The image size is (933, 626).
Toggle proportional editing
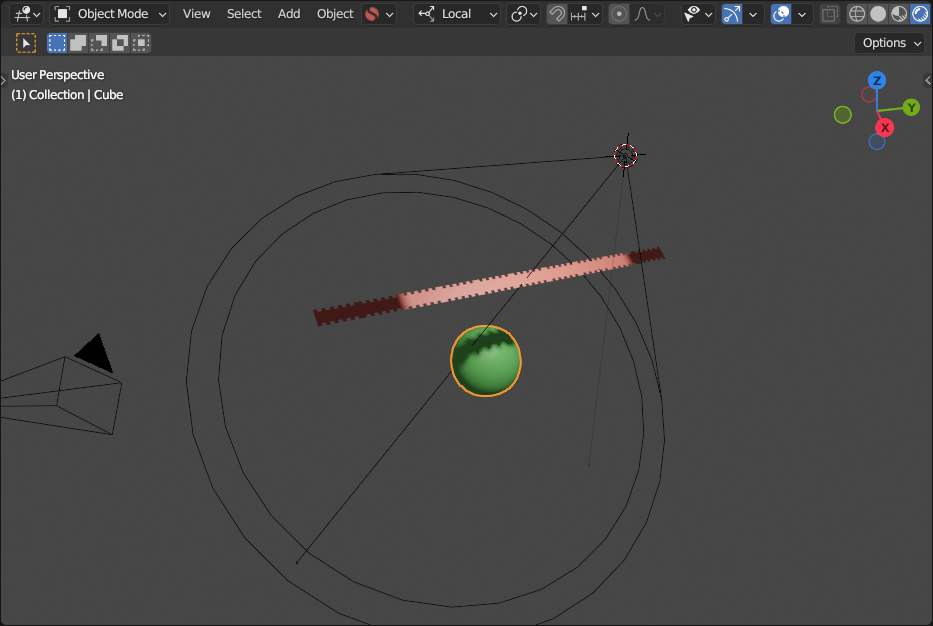(619, 14)
